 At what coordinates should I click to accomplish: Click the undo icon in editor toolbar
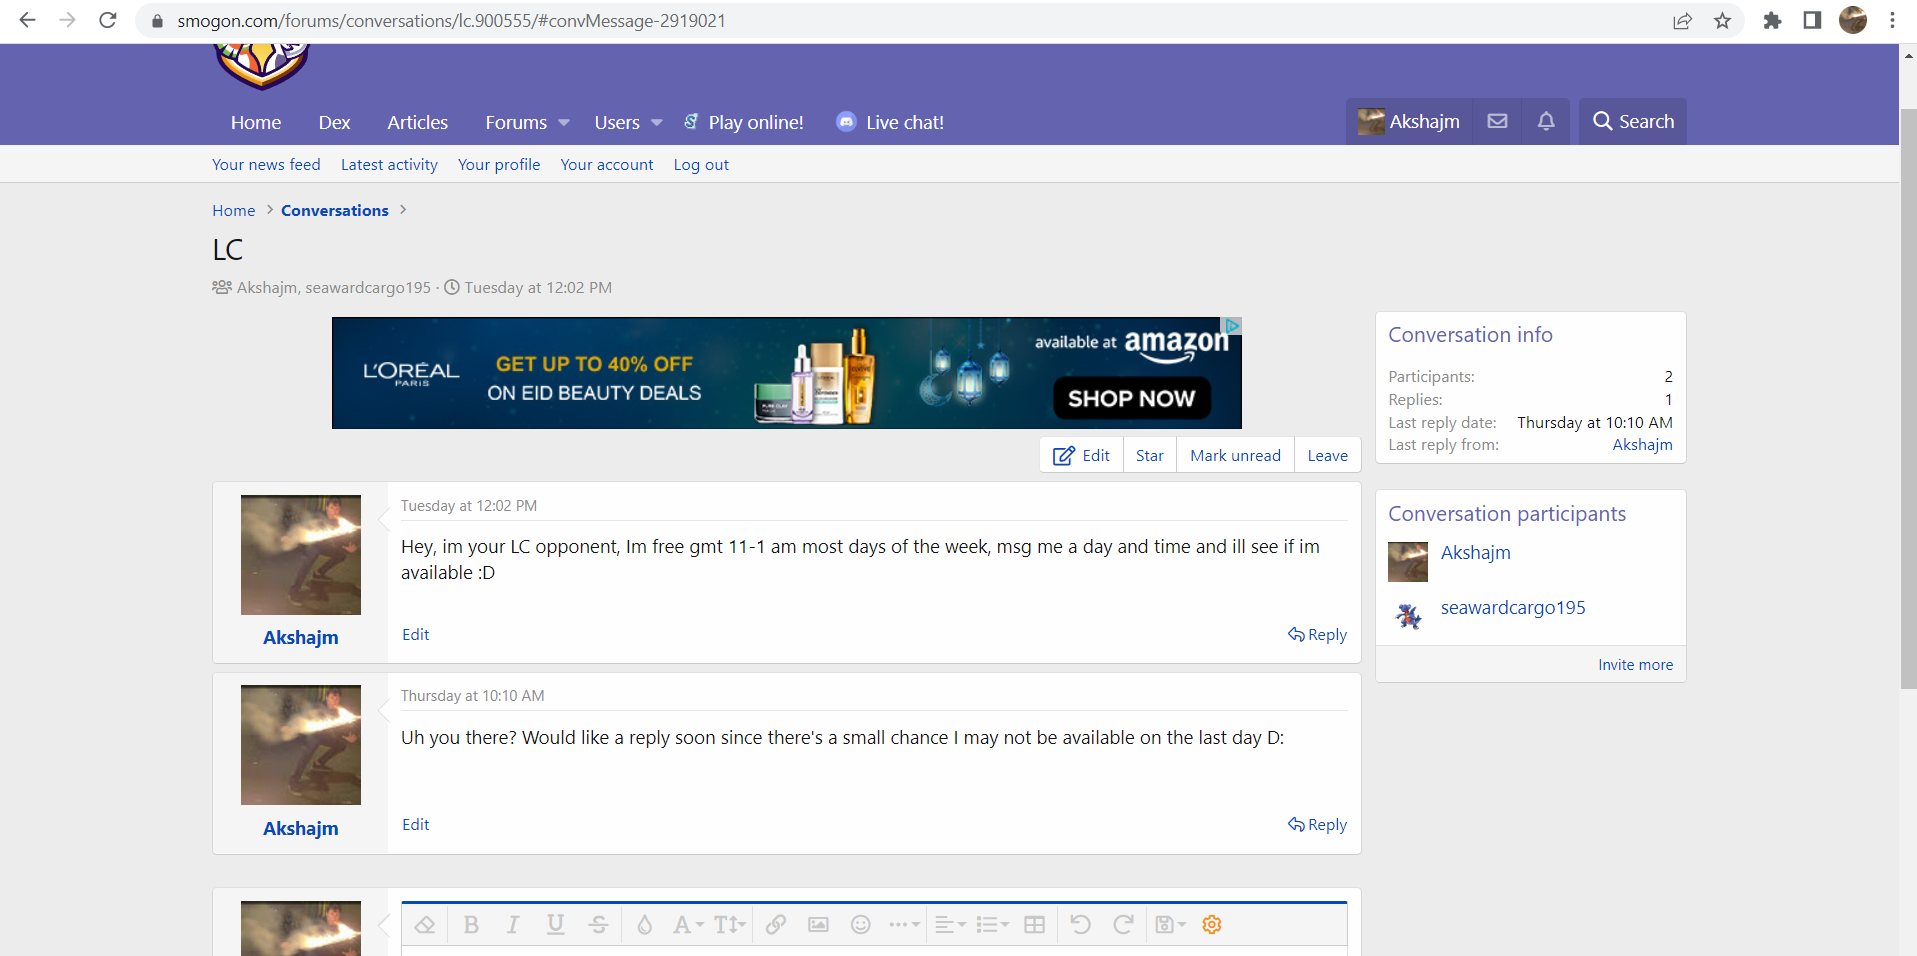(x=1080, y=925)
